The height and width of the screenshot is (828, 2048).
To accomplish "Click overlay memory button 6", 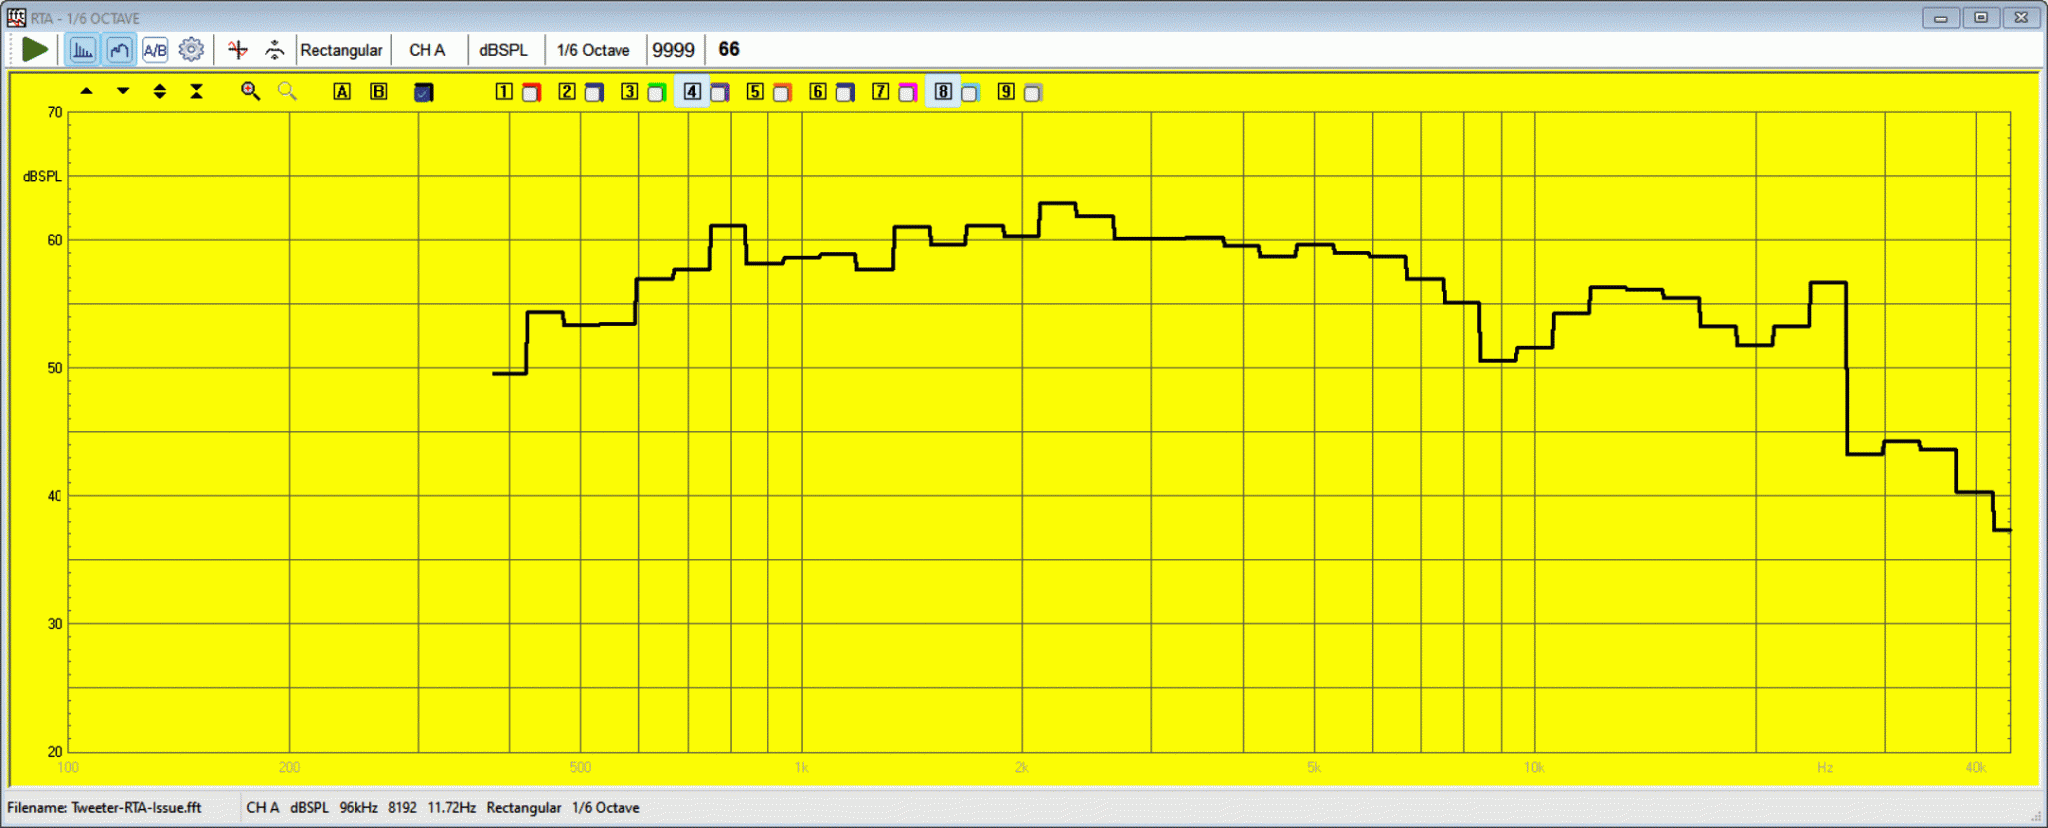I will point(818,91).
